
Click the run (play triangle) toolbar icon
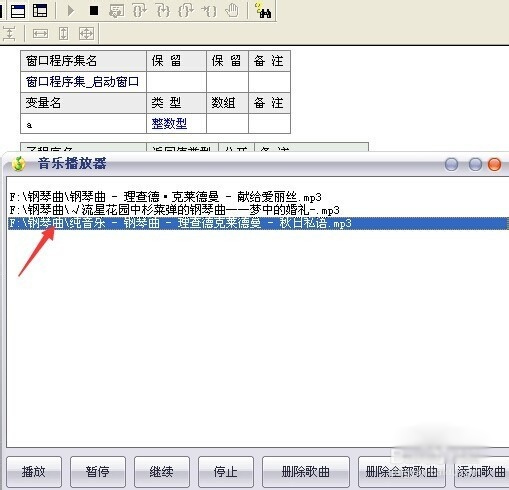coord(70,11)
